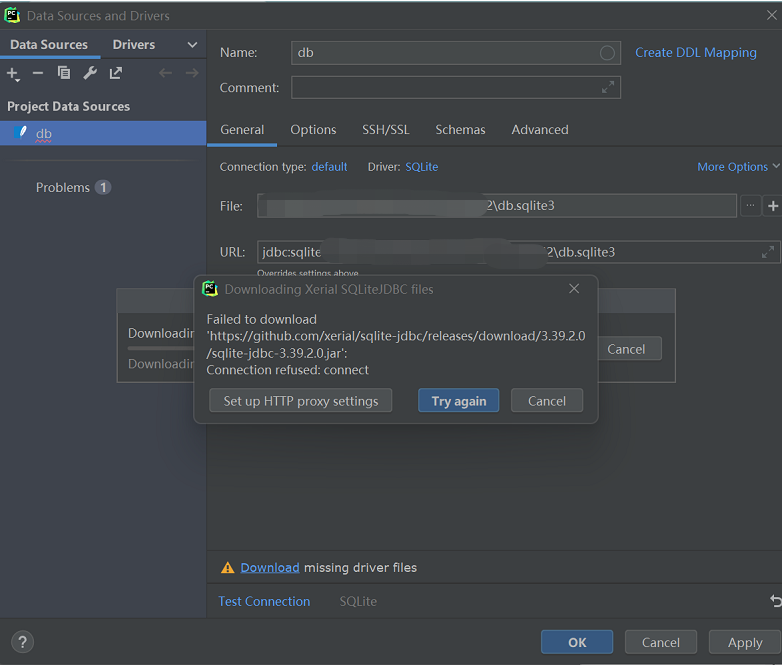Select the db feather icon in list

coord(22,133)
